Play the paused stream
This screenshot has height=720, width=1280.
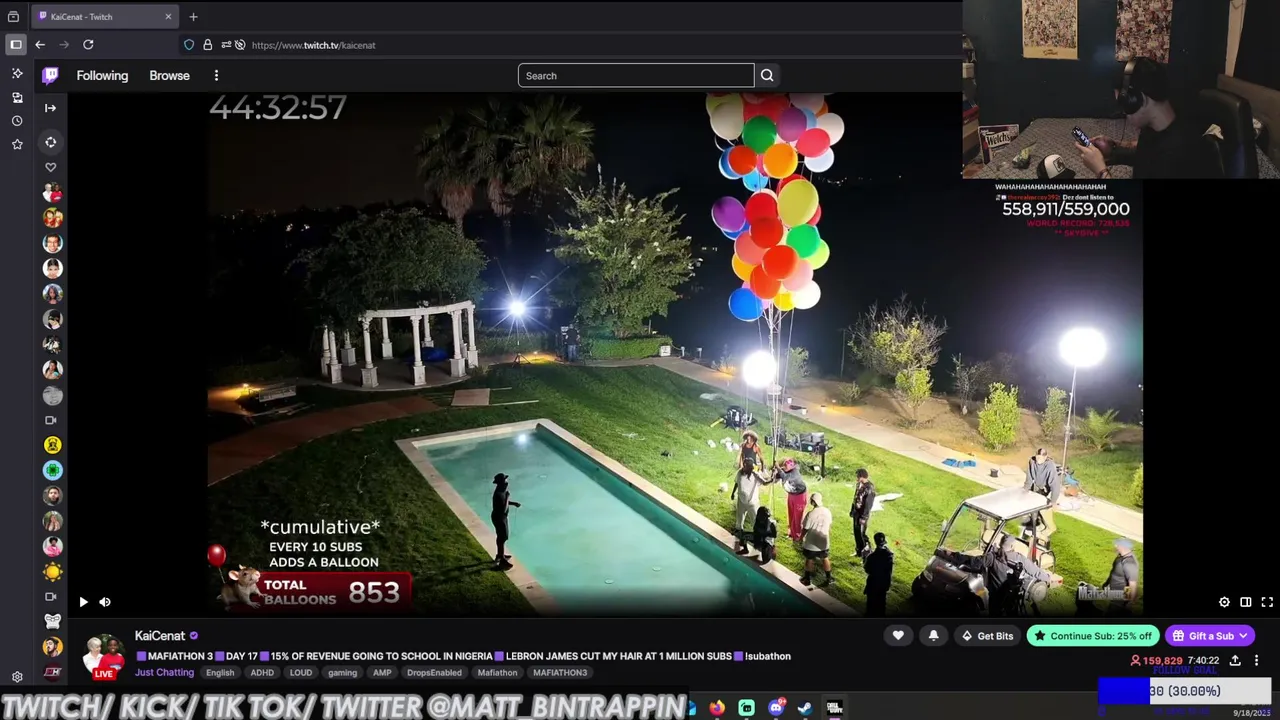click(x=83, y=602)
